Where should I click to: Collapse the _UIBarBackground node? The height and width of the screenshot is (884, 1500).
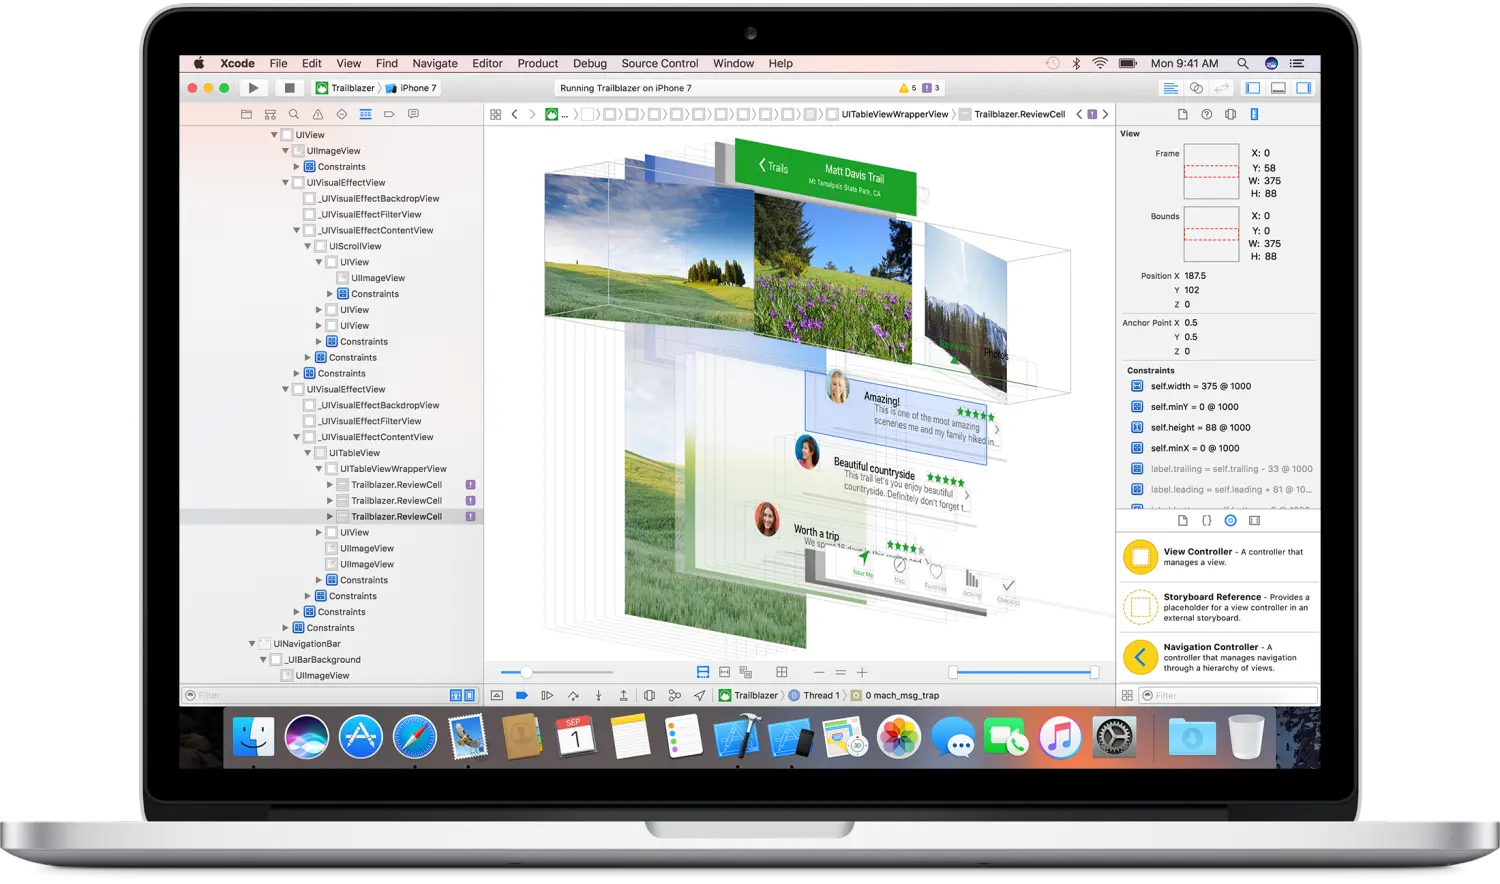263,660
